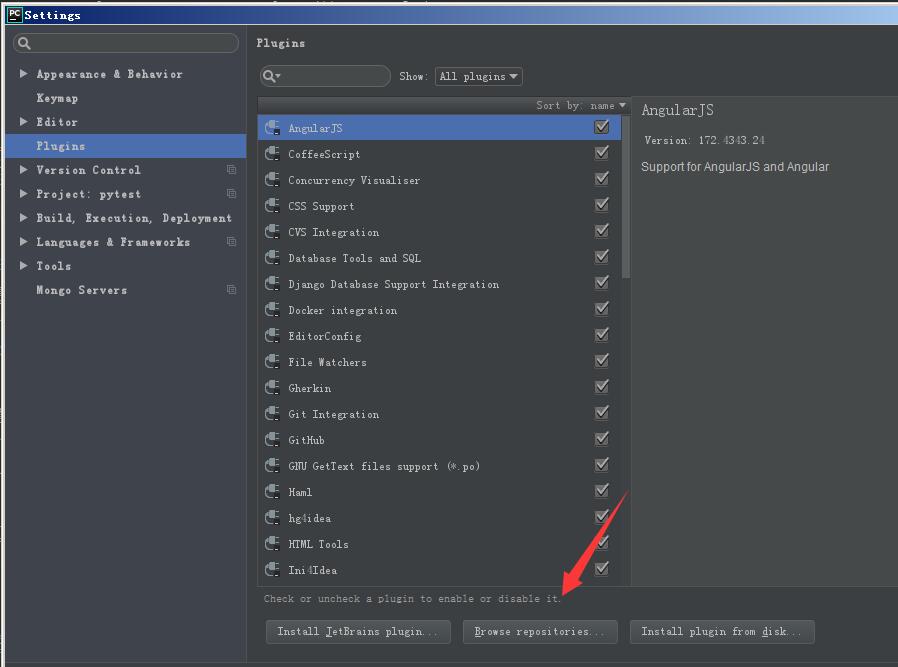Click the GitHub plugin icon
This screenshot has height=667, width=898.
click(x=272, y=440)
